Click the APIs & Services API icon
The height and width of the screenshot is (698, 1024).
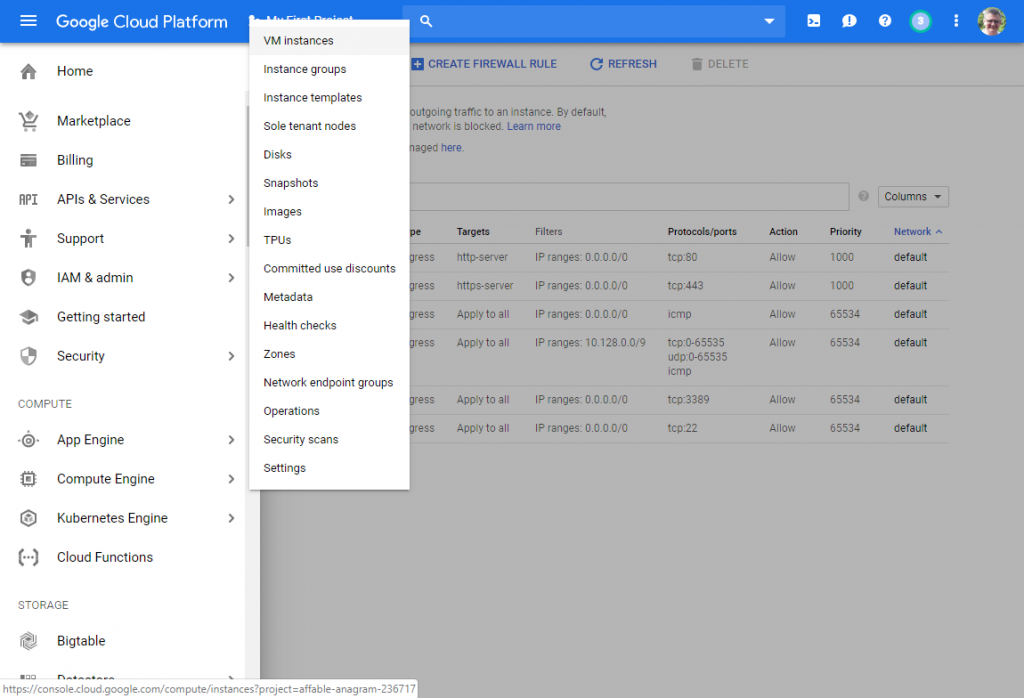(x=28, y=199)
